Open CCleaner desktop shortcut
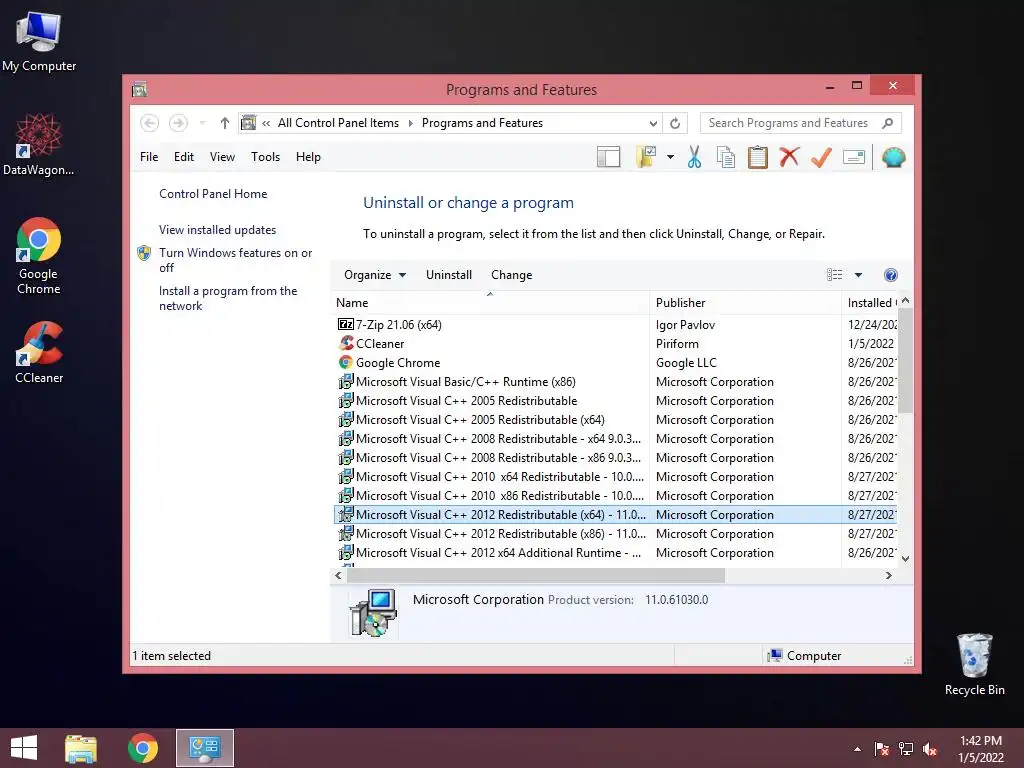Screen dimensions: 1024x768 [x=39, y=351]
